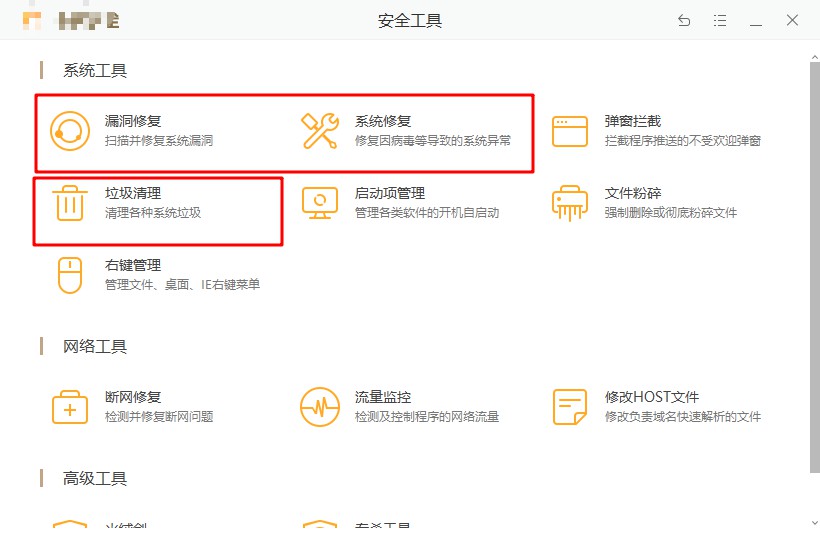Open 修改HOST文件 via its label
Image resolution: width=820 pixels, height=540 pixels.
click(x=652, y=397)
